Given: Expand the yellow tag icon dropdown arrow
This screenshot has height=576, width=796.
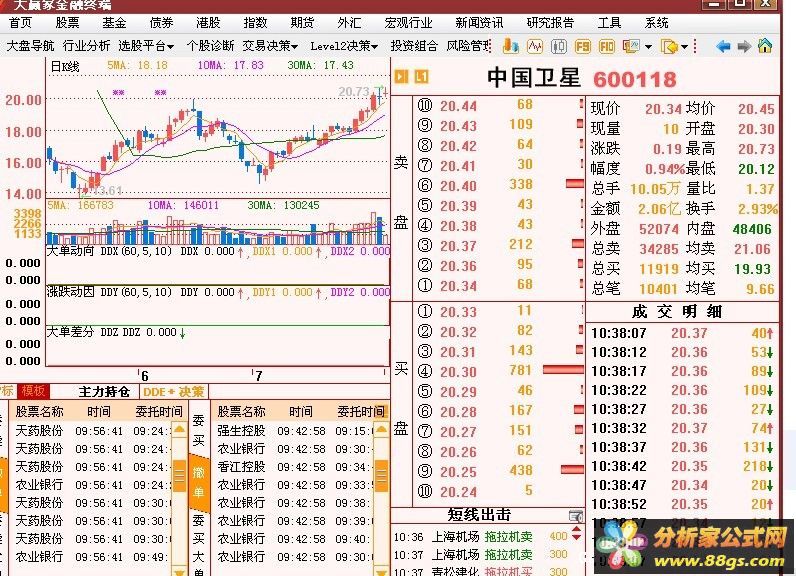Looking at the screenshot, I should coord(684,47).
